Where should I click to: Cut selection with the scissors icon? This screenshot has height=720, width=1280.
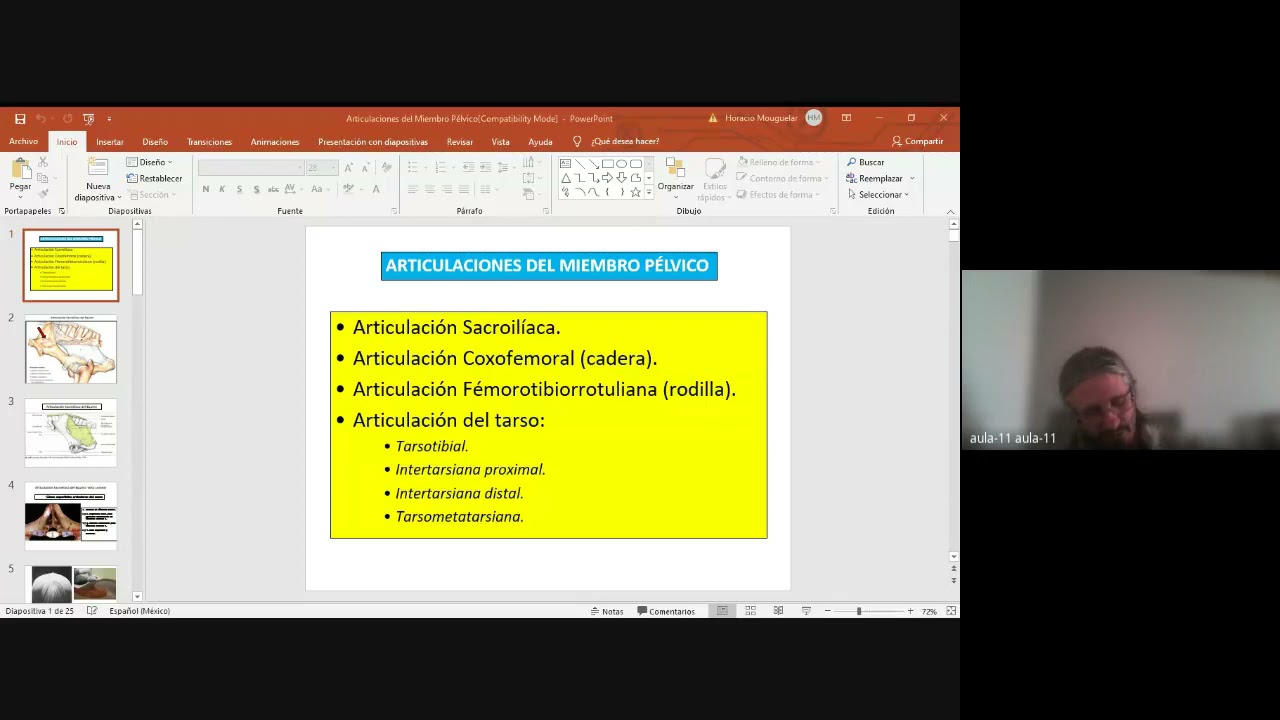click(42, 162)
